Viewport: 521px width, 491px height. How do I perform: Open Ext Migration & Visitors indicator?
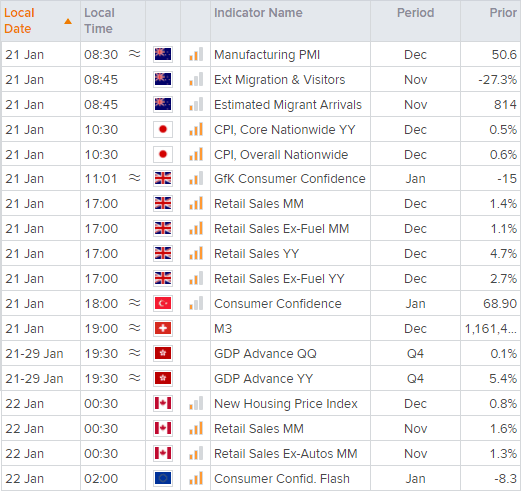[280, 80]
